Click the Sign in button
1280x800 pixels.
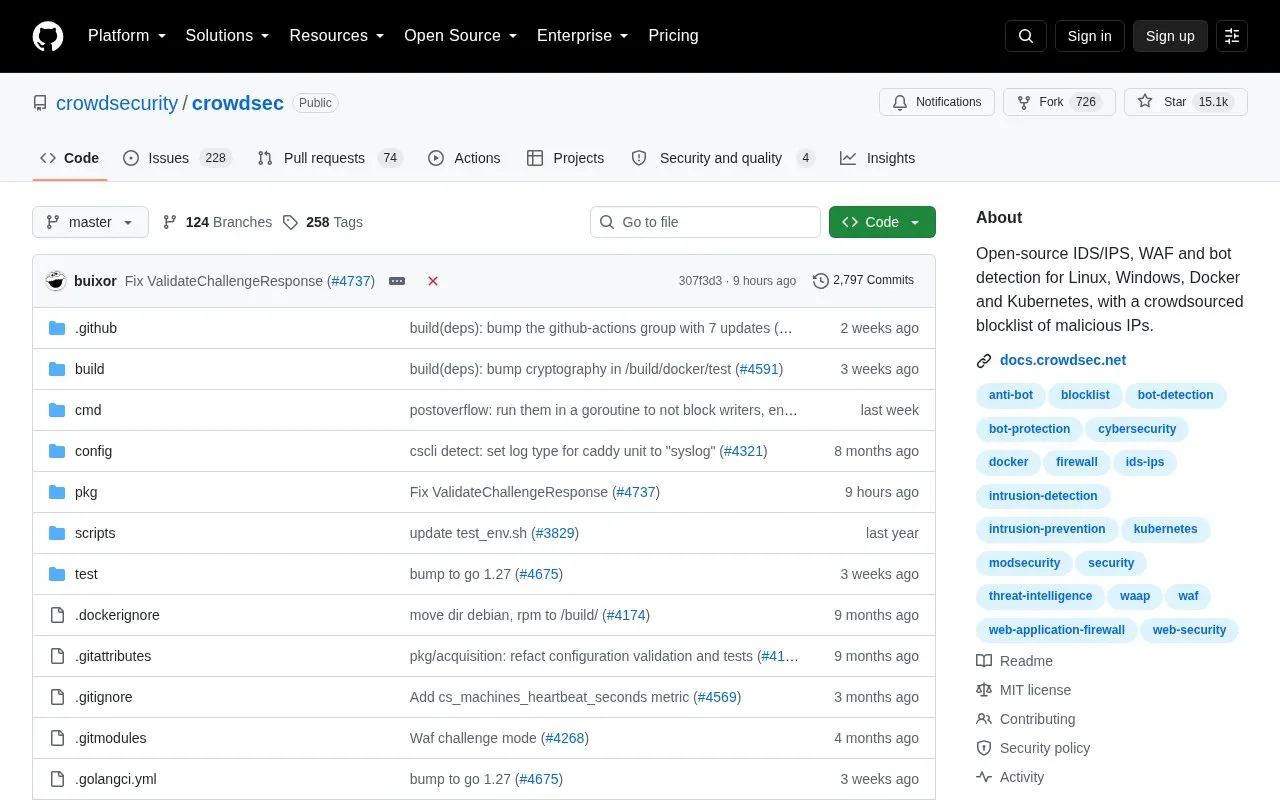click(x=1089, y=36)
